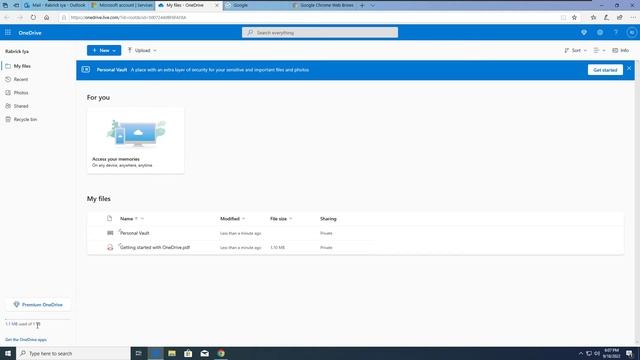This screenshot has height=360, width=640.
Task: Switch to Google Chrome Web Browser tab
Action: (x=323, y=5)
